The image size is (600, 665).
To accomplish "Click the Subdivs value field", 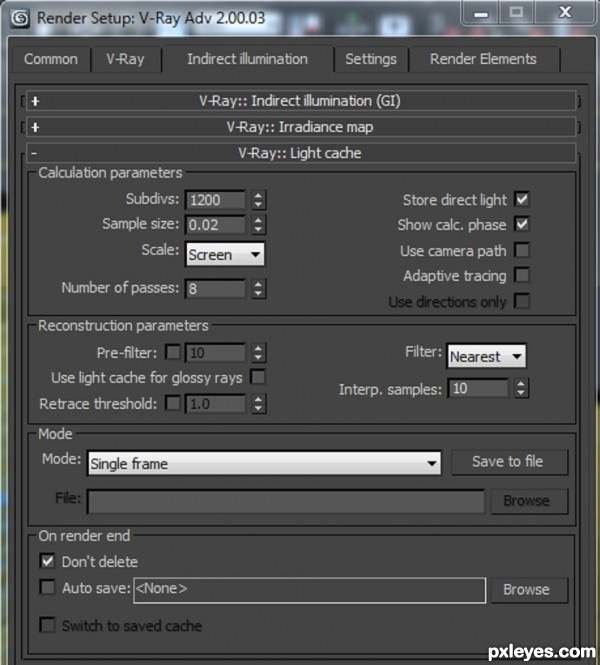I will [x=215, y=200].
